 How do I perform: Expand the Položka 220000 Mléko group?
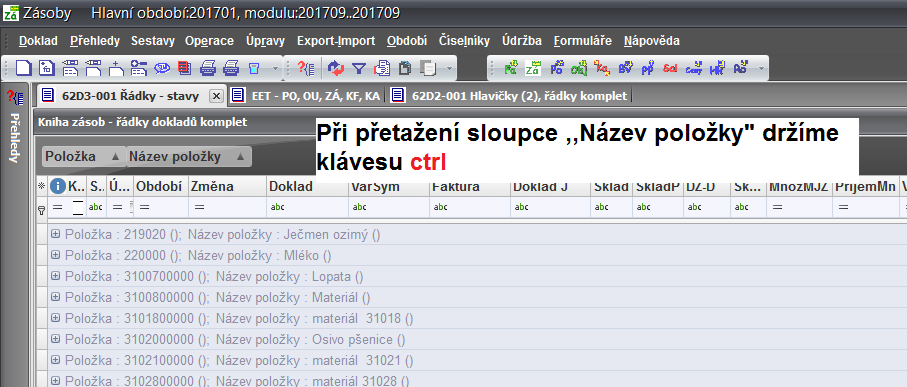point(56,255)
